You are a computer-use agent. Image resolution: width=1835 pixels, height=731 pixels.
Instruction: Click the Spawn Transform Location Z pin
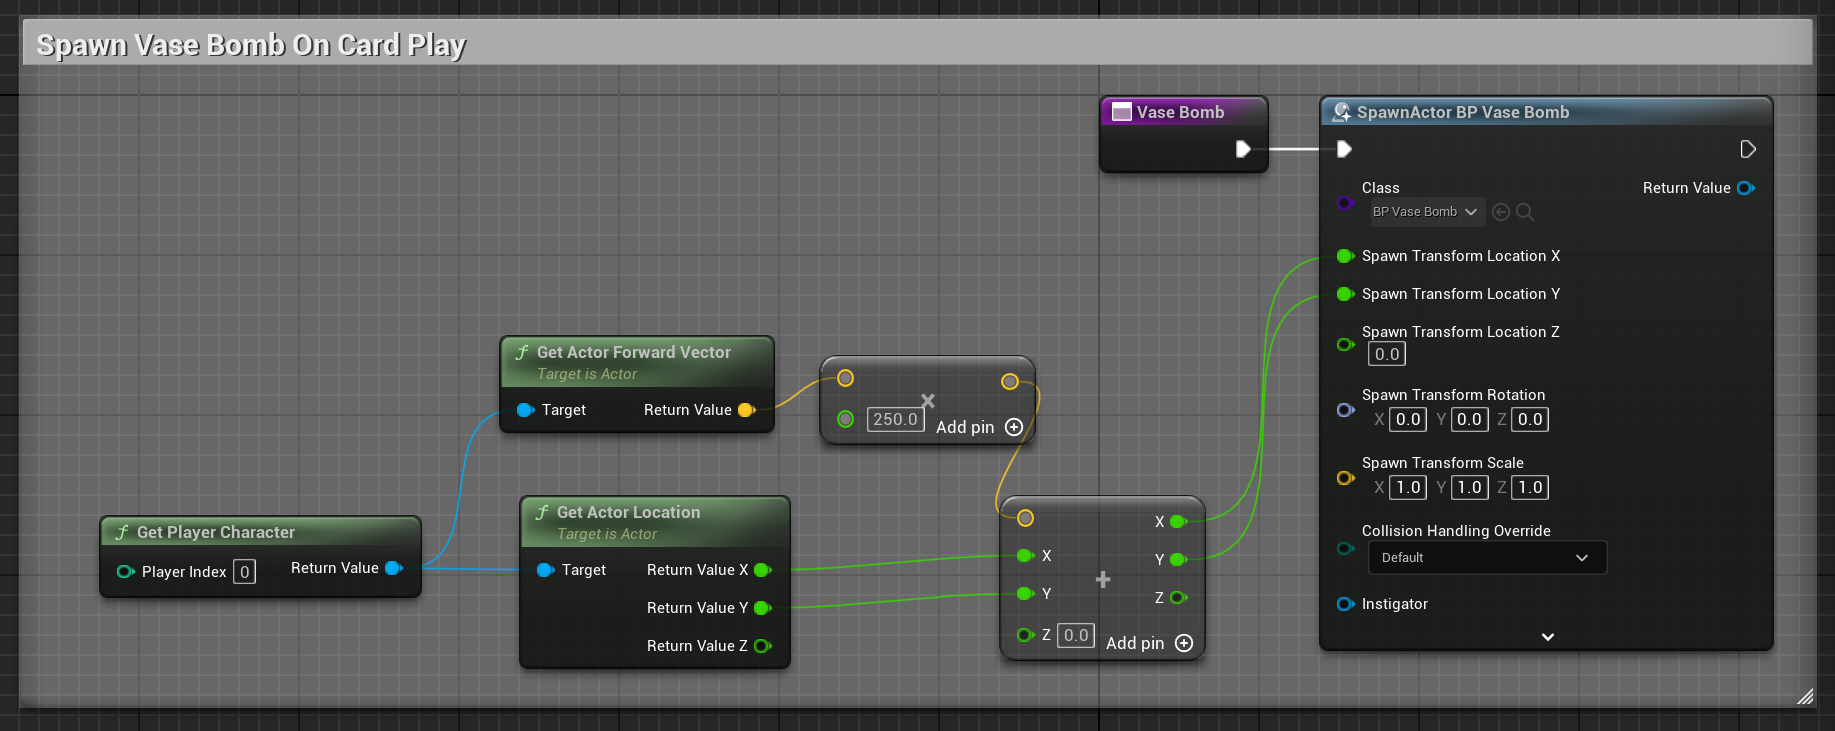coord(1345,345)
